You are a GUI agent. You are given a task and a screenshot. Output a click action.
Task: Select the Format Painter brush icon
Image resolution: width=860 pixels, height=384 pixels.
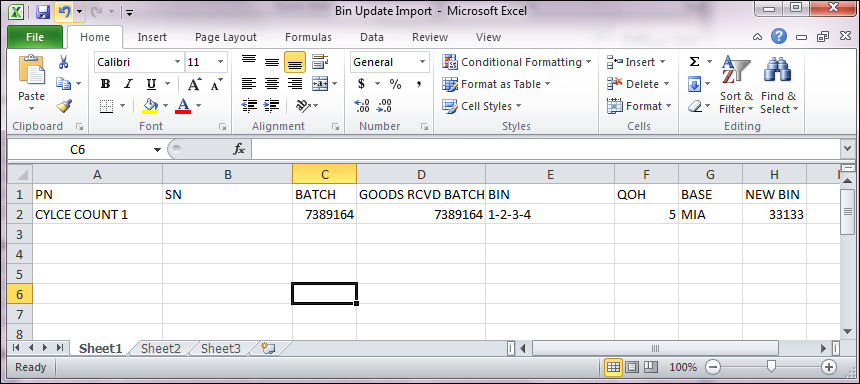[64, 106]
